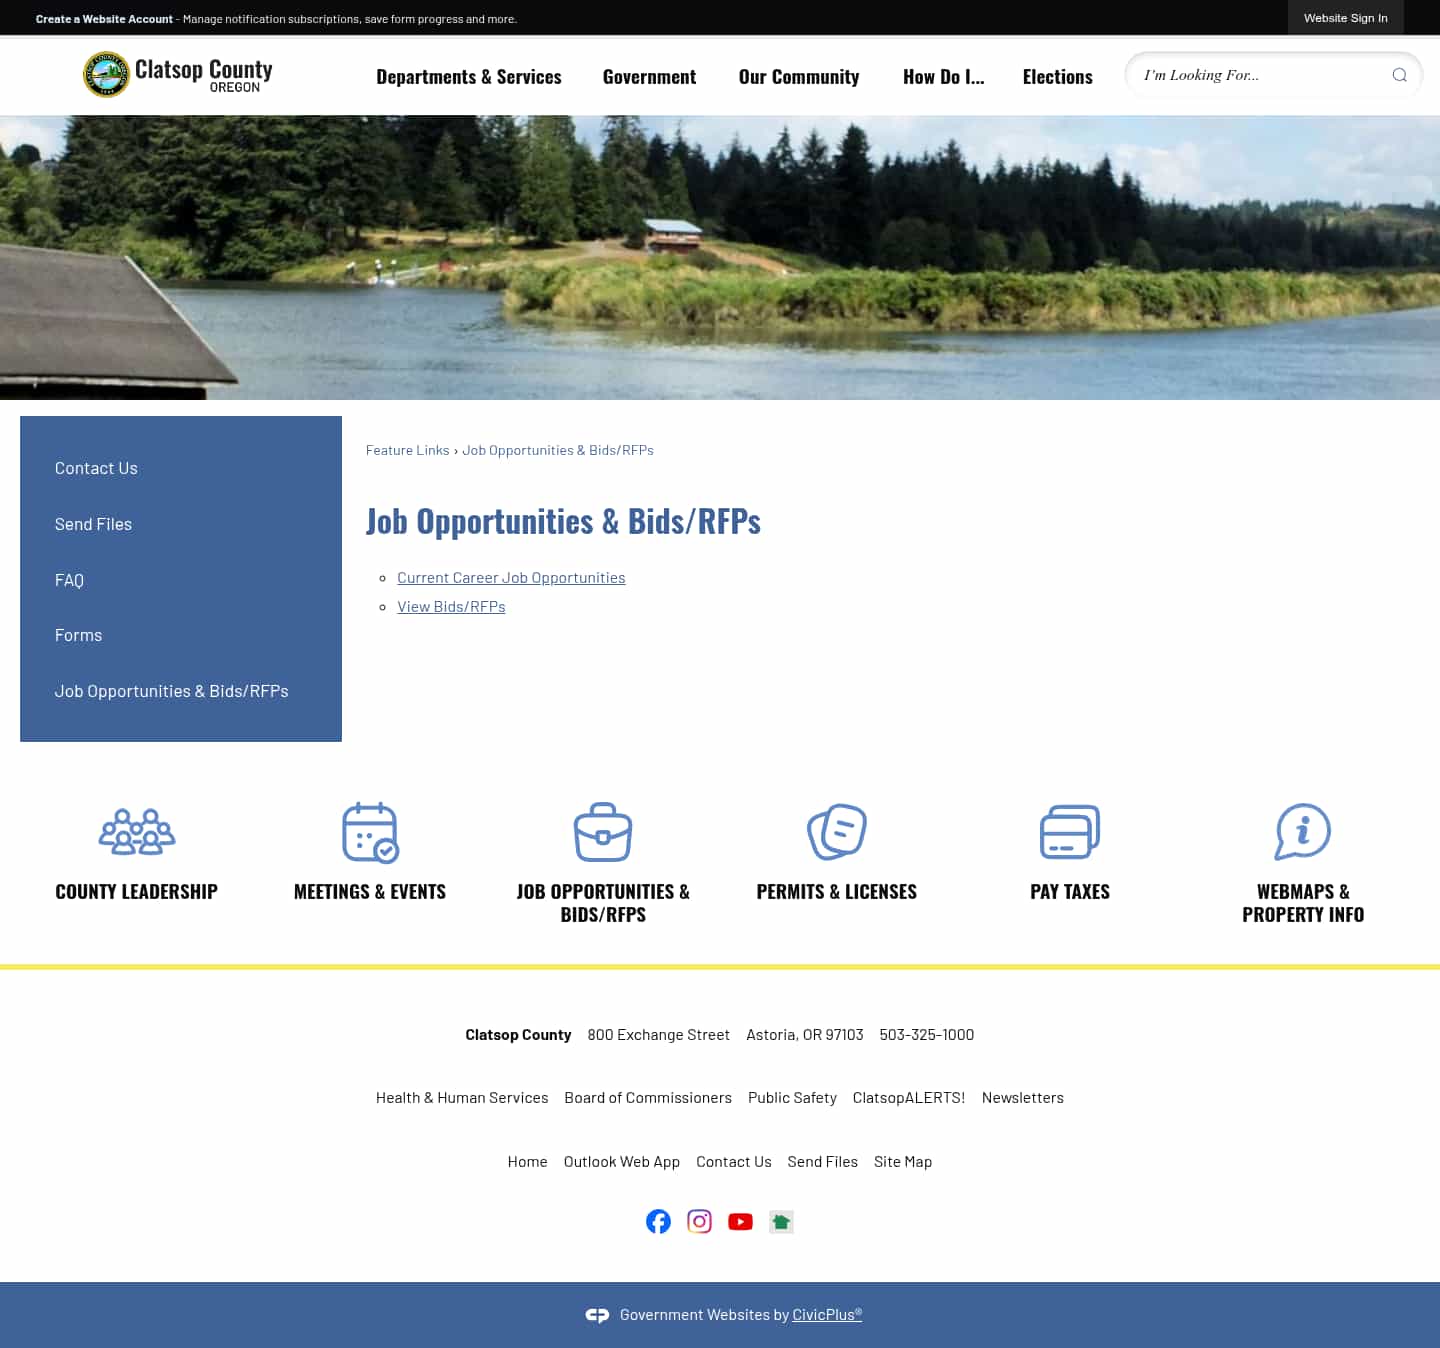The width and height of the screenshot is (1440, 1348).
Task: Click the footer Contact Us link
Action: pyautogui.click(x=734, y=1162)
